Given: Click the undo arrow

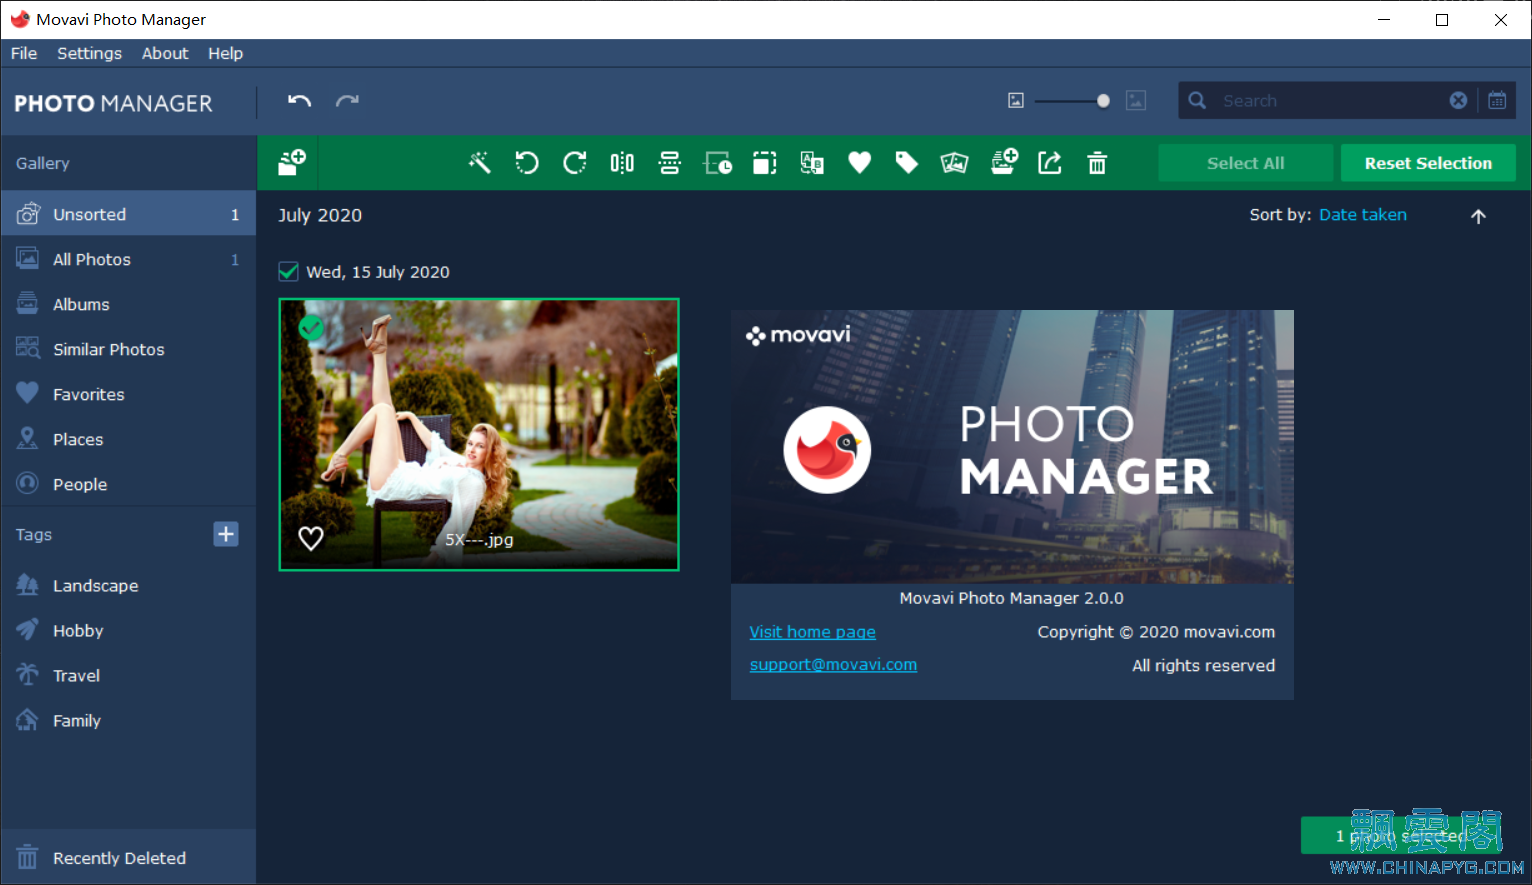Looking at the screenshot, I should point(300,100).
